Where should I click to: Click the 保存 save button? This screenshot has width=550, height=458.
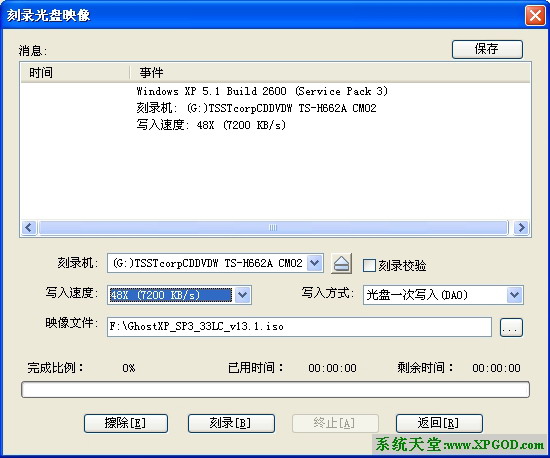click(487, 49)
